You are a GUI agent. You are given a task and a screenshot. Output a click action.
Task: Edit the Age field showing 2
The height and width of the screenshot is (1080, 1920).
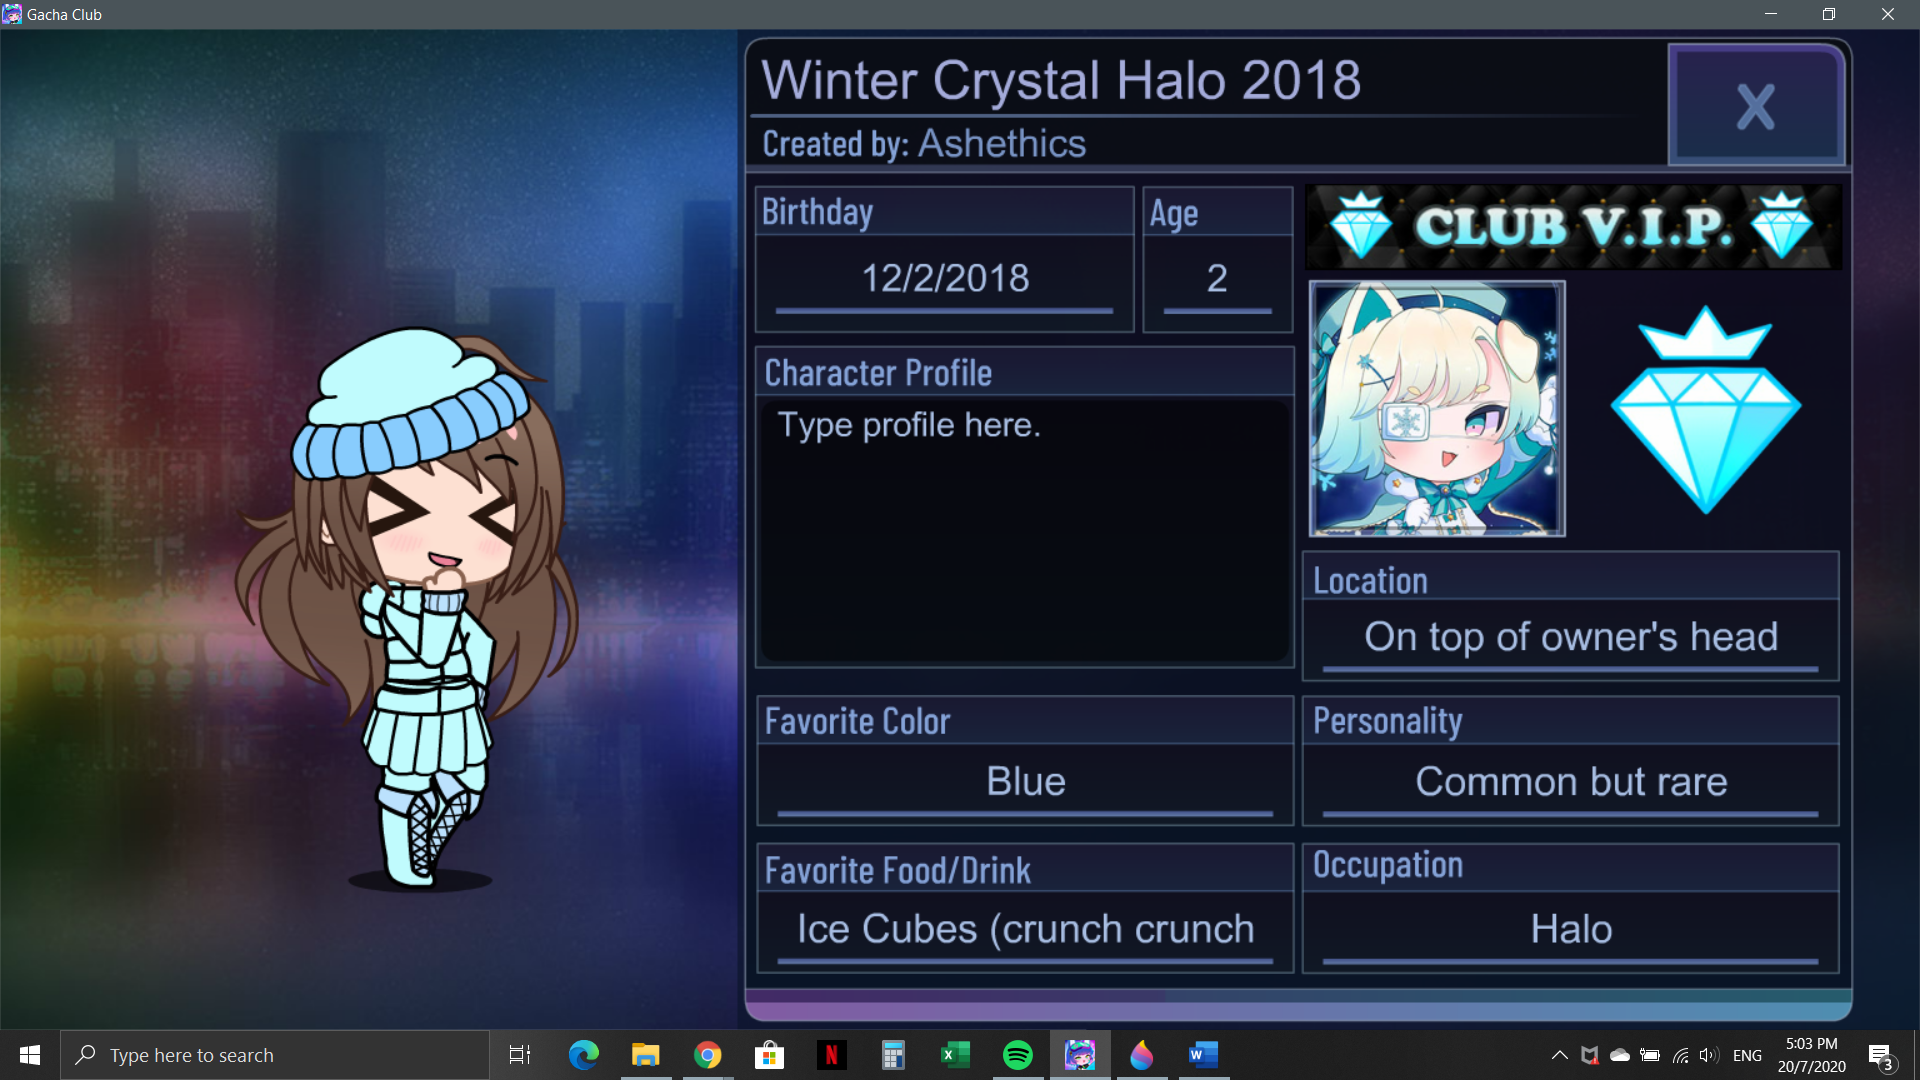point(1217,279)
